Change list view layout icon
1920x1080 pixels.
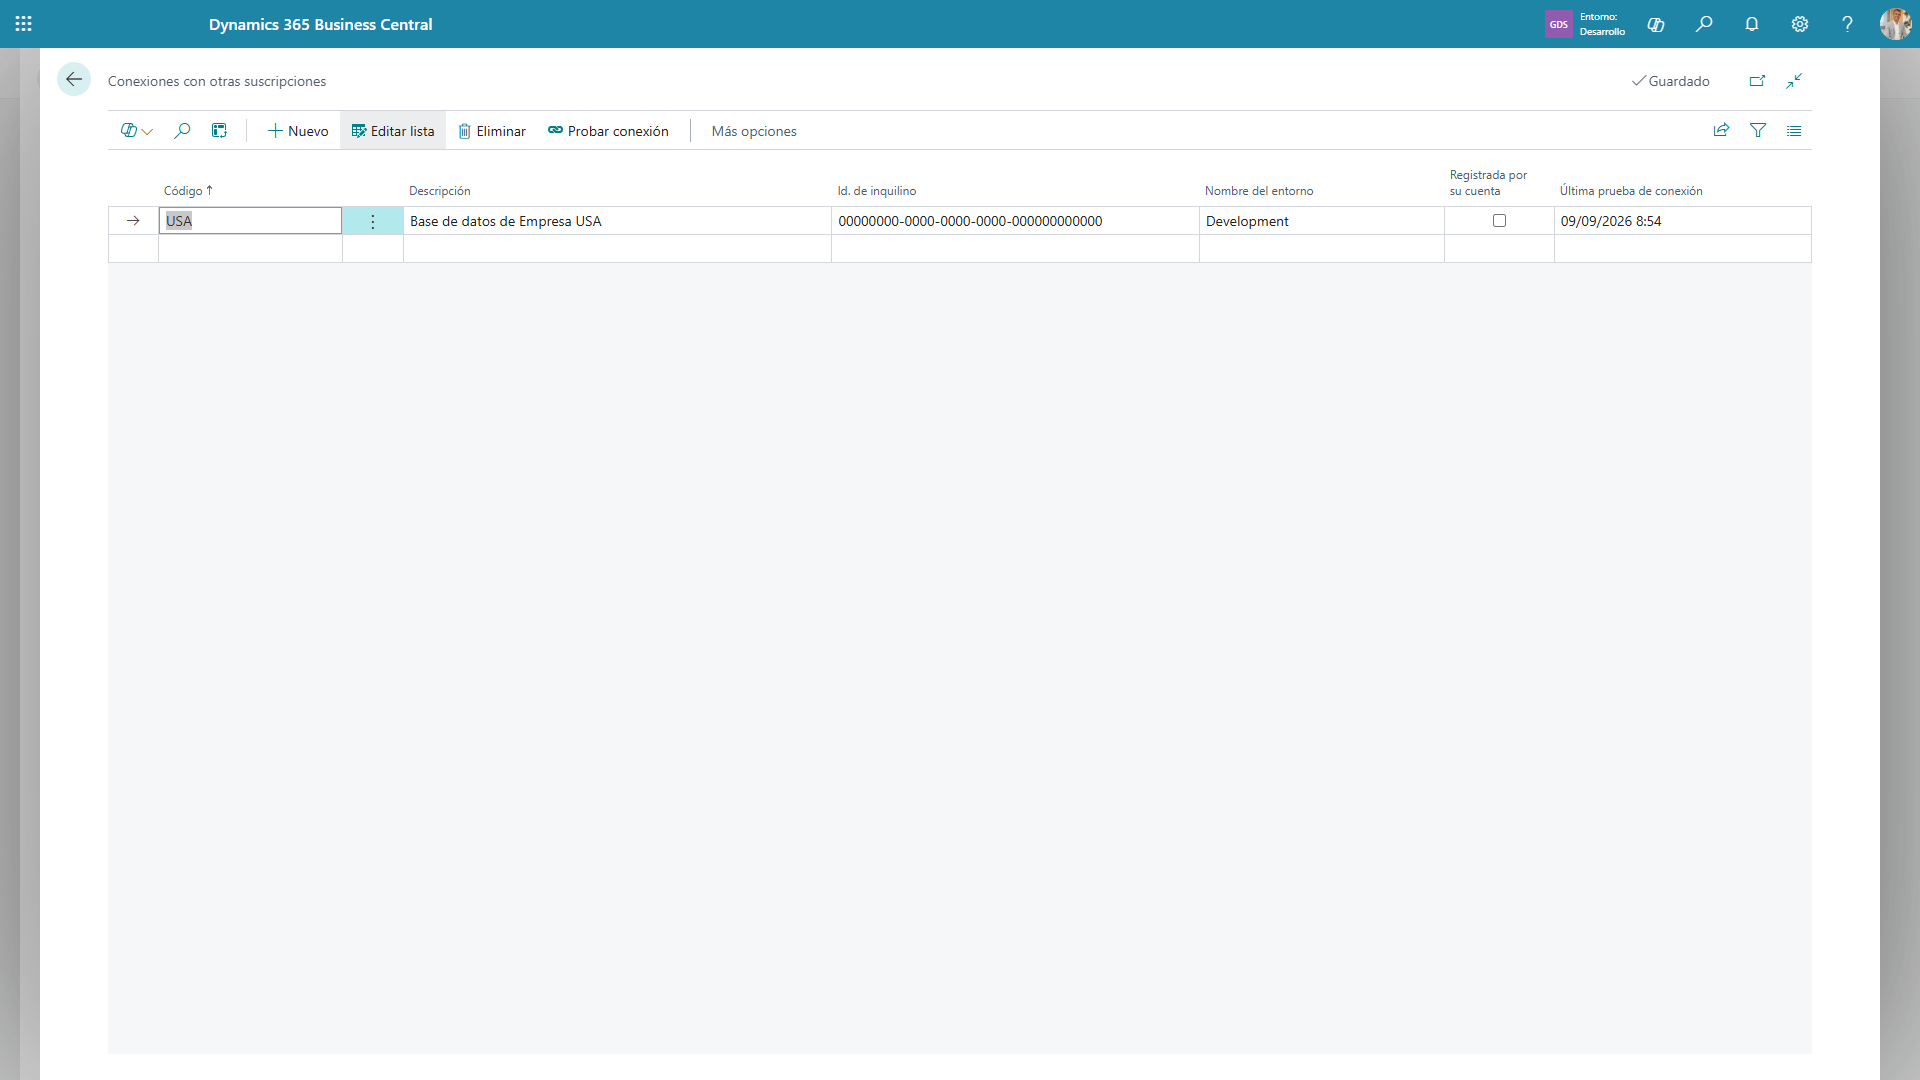pyautogui.click(x=1794, y=131)
